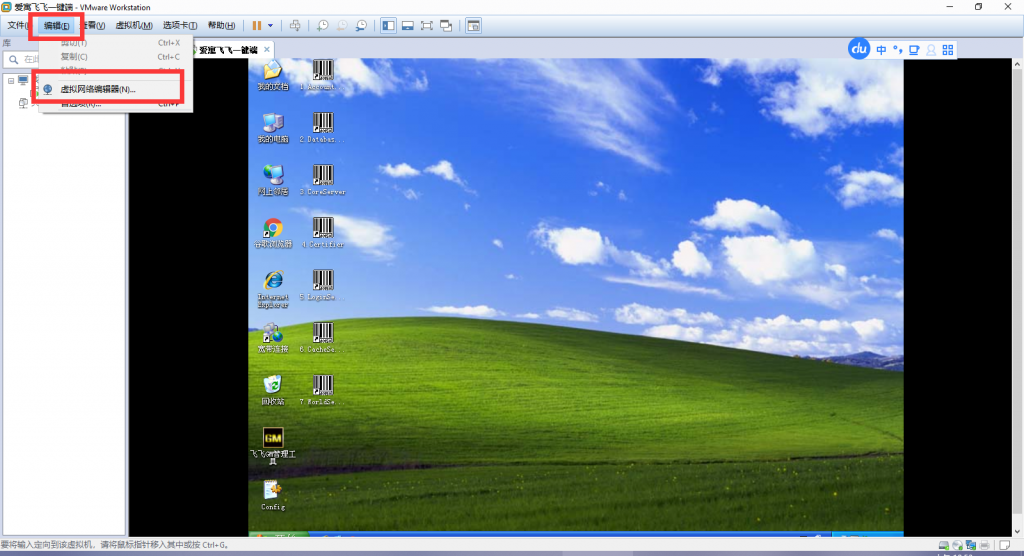Image resolution: width=1024 pixels, height=556 pixels.
Task: Select the 网上邻居 desktop icon
Action: [x=273, y=180]
